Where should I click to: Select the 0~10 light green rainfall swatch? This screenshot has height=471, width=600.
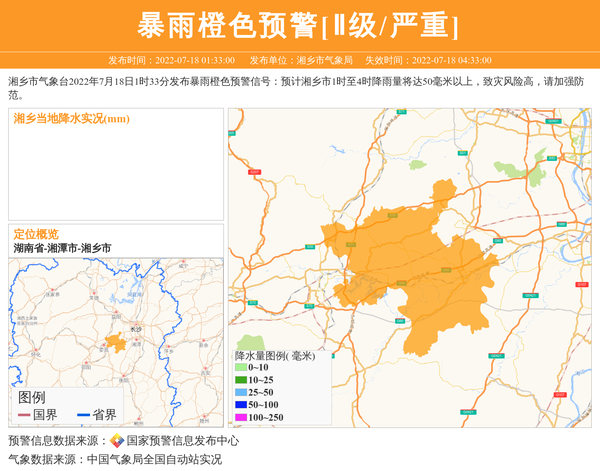pos(240,368)
